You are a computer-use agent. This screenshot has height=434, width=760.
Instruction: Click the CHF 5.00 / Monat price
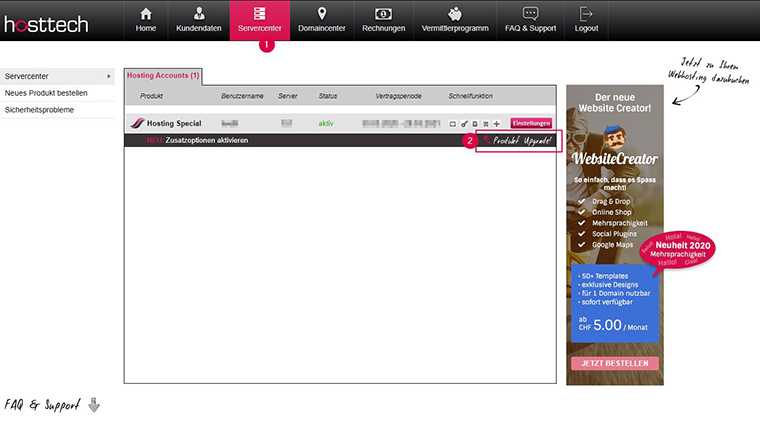click(x=613, y=324)
